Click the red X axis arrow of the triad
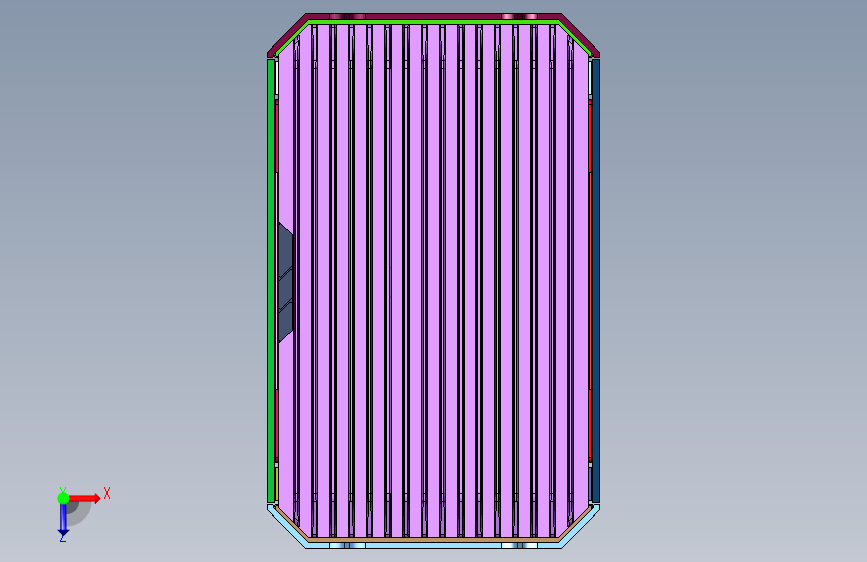This screenshot has width=867, height=562. point(85,498)
